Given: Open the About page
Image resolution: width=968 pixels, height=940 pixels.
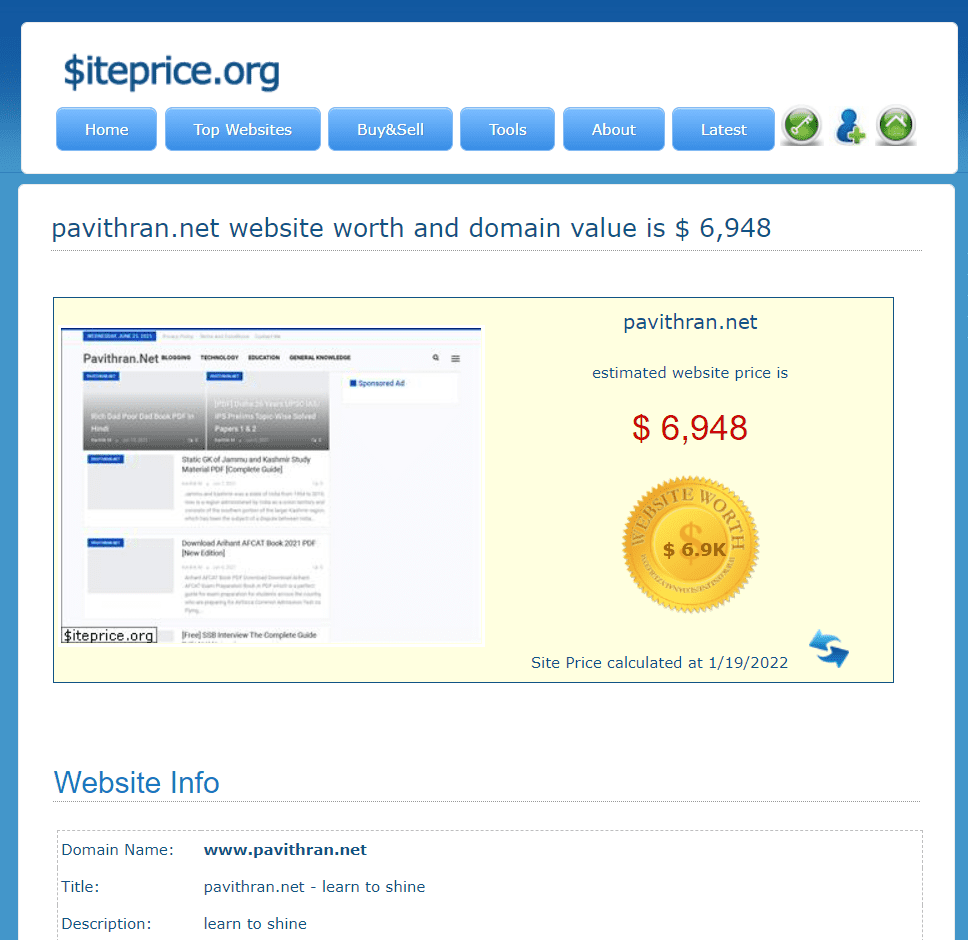Looking at the screenshot, I should click(614, 129).
